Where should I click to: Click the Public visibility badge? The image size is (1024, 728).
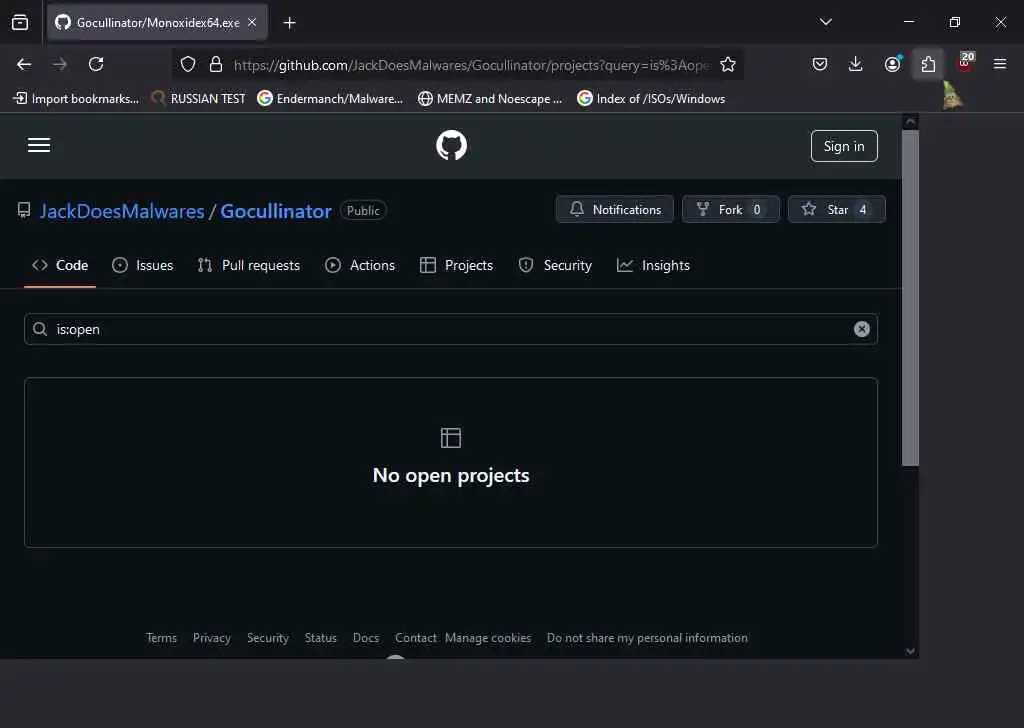point(363,210)
